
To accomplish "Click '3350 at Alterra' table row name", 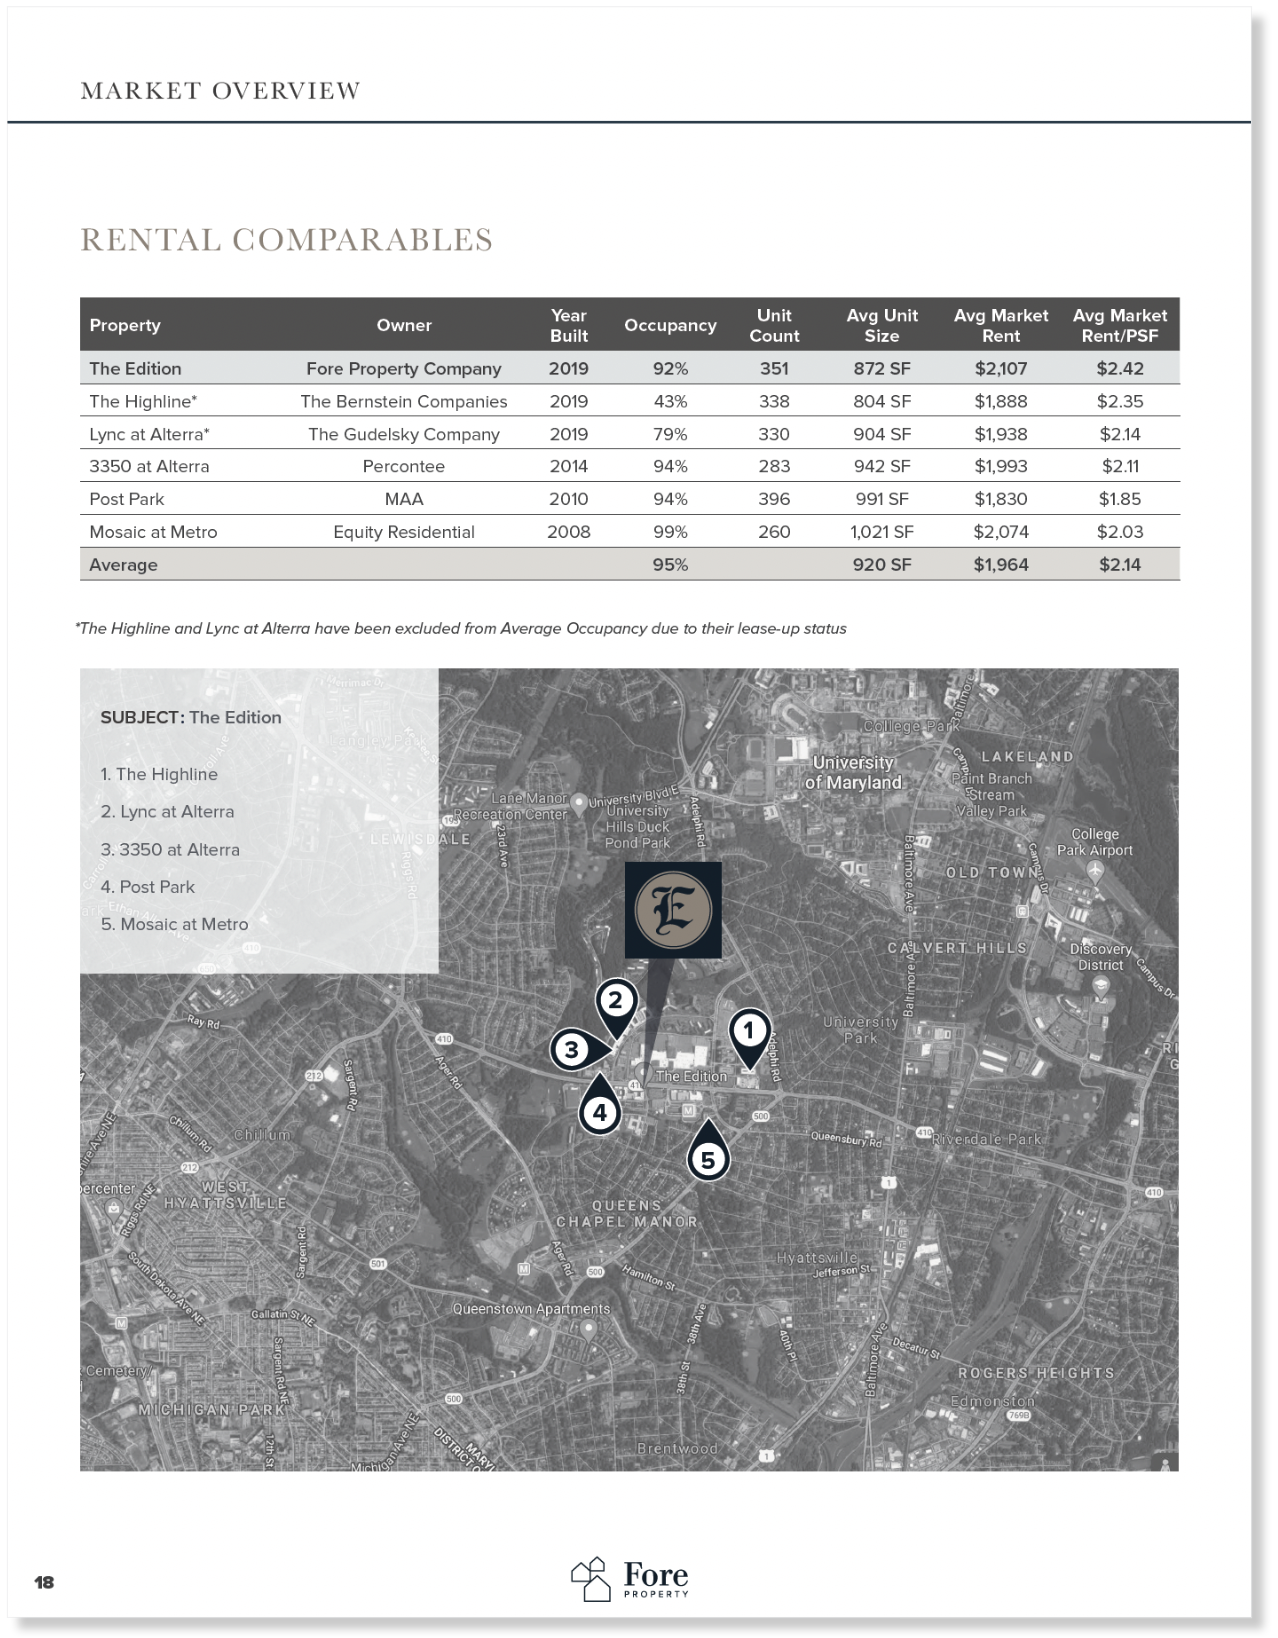I will point(149,466).
